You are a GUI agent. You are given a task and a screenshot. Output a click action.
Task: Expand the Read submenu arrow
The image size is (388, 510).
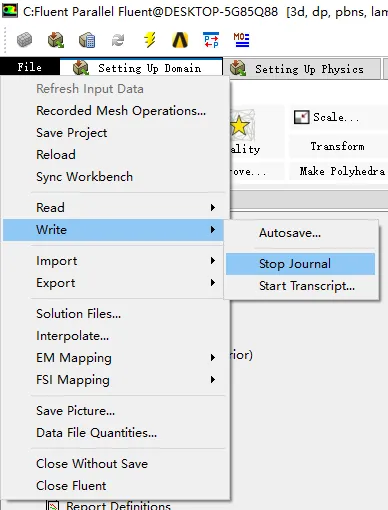tap(213, 208)
